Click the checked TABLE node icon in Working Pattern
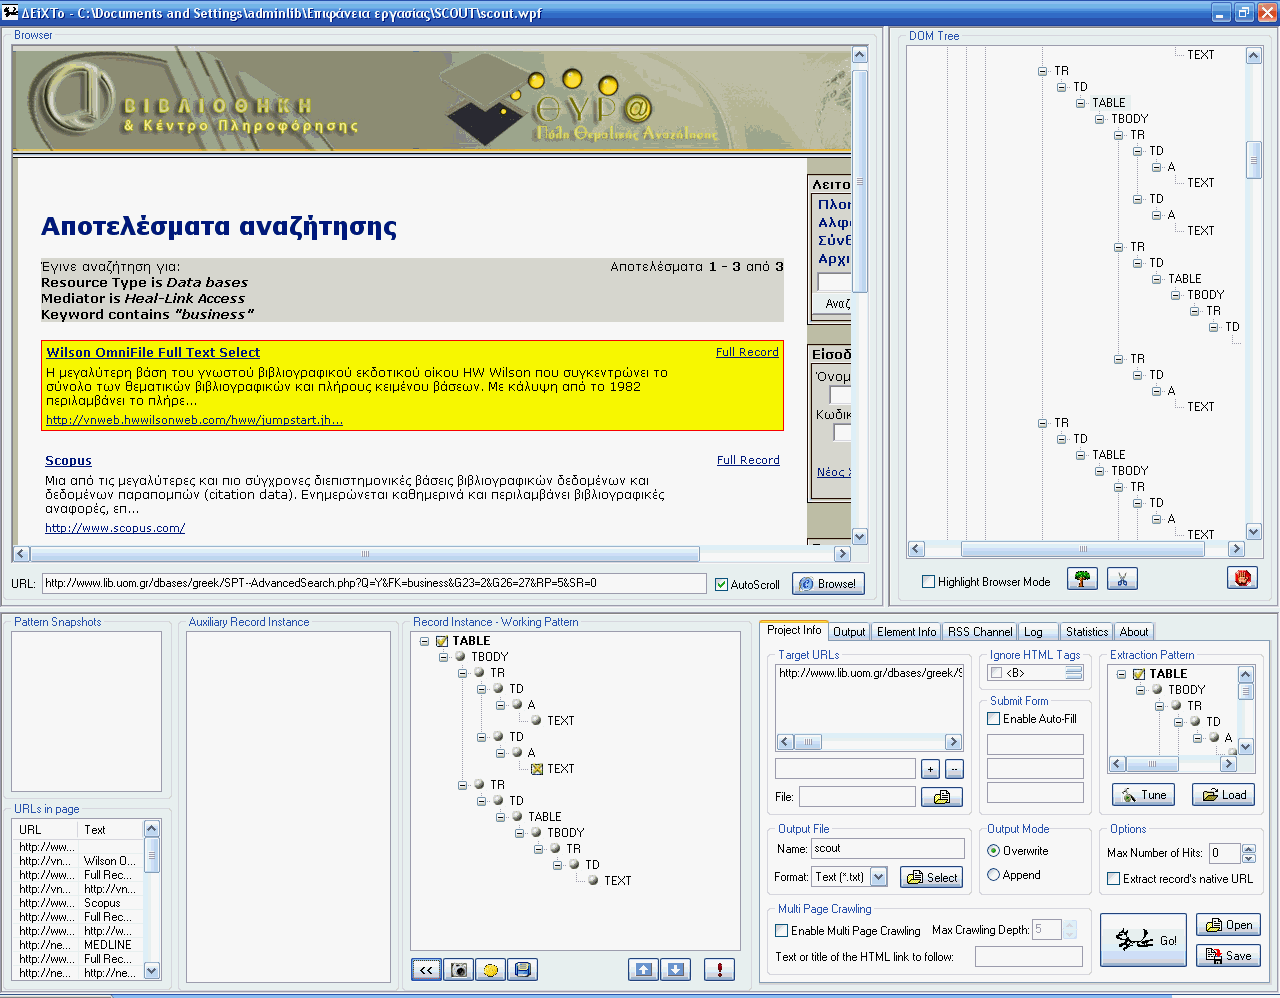The width and height of the screenshot is (1280, 998). click(x=442, y=641)
